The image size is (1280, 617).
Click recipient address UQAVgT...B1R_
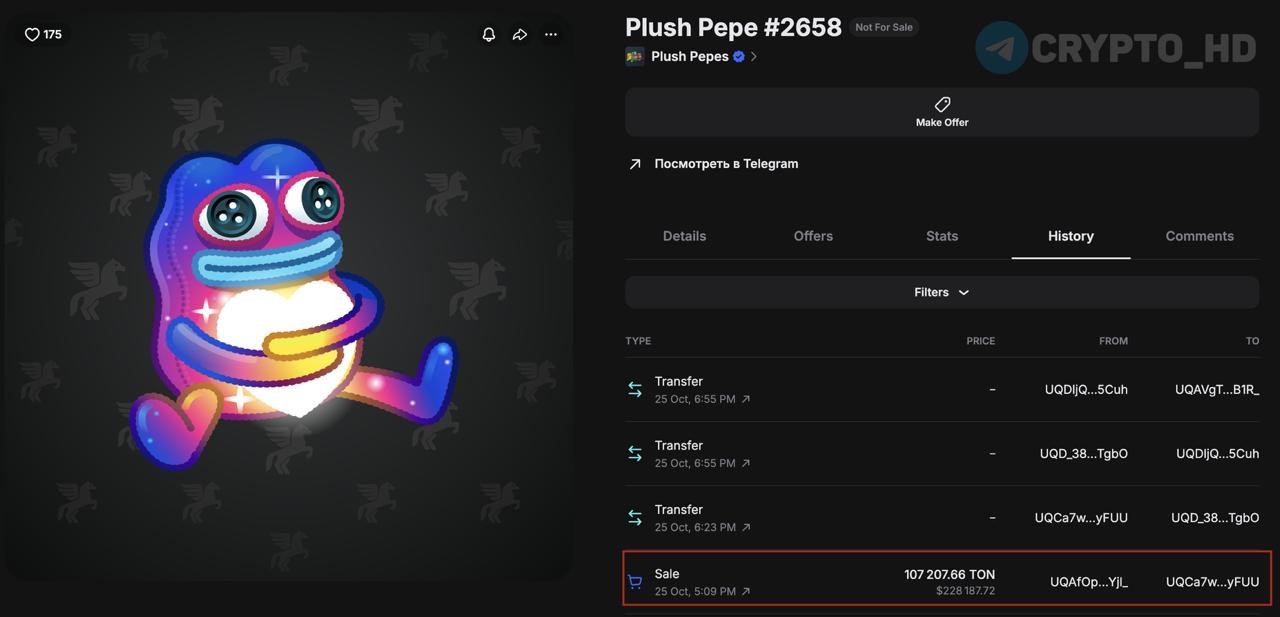click(x=1216, y=390)
